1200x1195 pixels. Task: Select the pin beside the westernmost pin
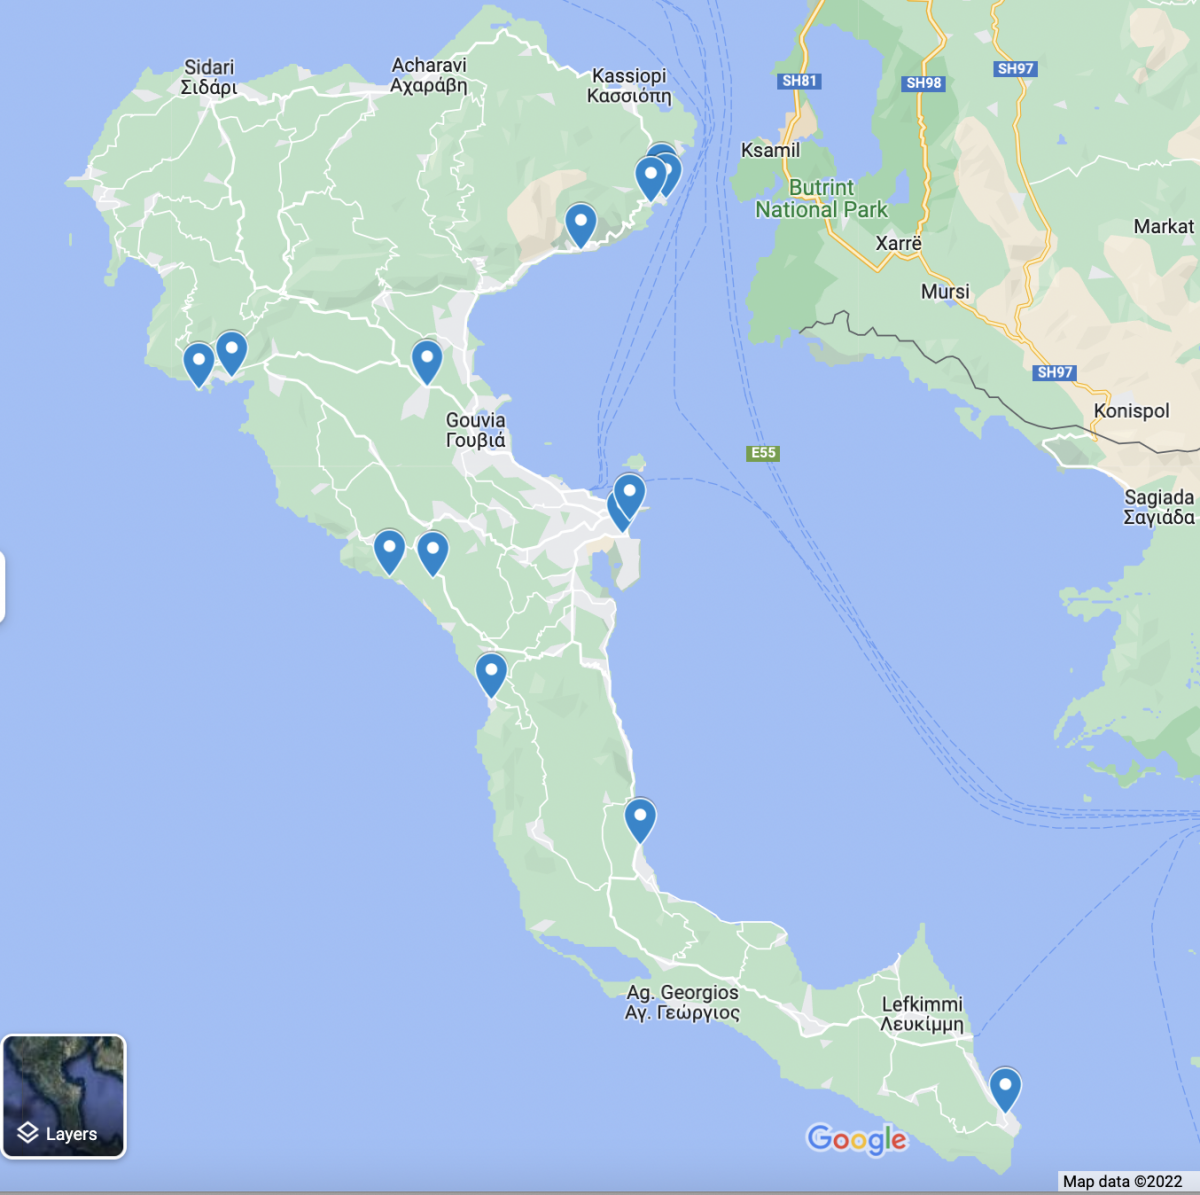coord(232,353)
